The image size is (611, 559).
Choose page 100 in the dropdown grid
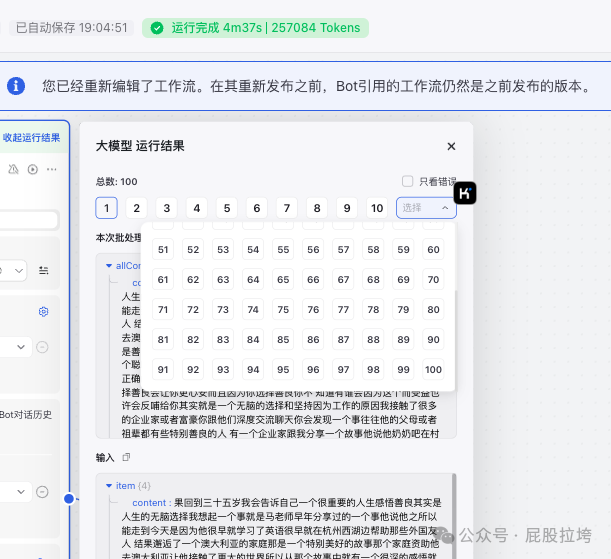click(433, 369)
